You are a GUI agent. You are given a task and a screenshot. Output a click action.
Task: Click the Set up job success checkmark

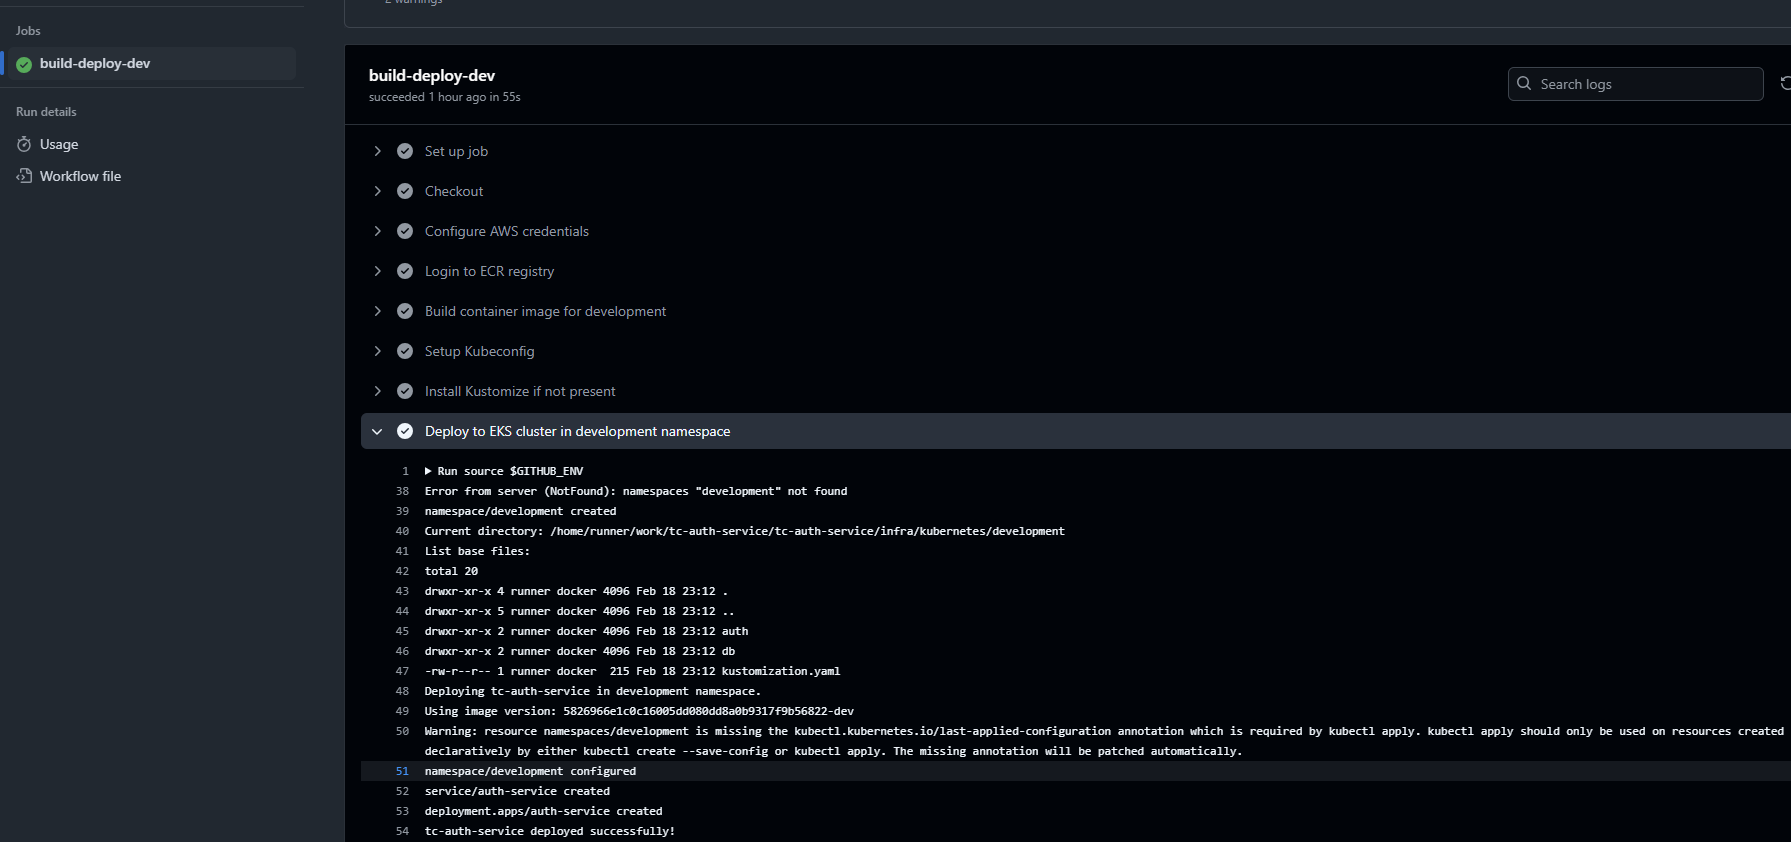pos(405,151)
